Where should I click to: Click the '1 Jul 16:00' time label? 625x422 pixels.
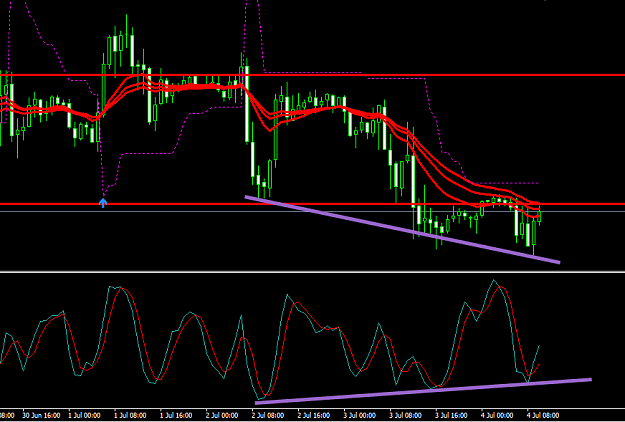pyautogui.click(x=176, y=415)
